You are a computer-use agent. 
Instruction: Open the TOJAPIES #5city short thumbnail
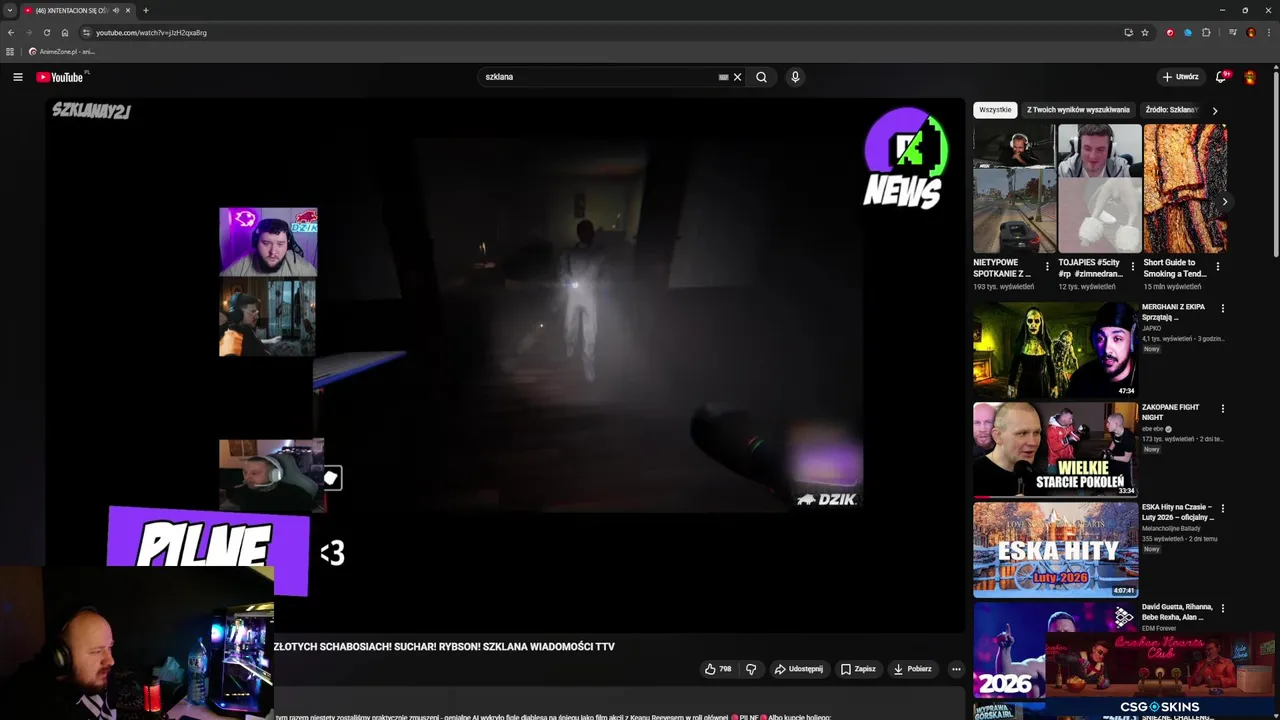(x=1100, y=188)
